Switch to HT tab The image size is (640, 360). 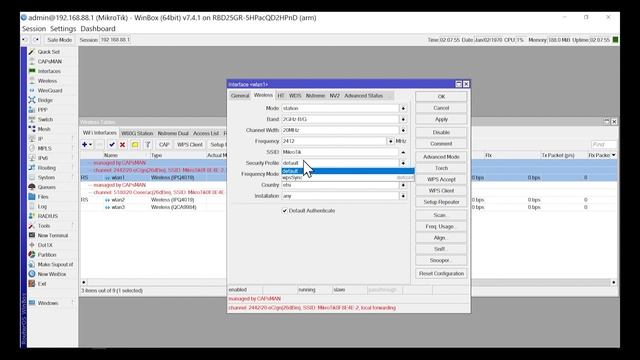point(281,96)
